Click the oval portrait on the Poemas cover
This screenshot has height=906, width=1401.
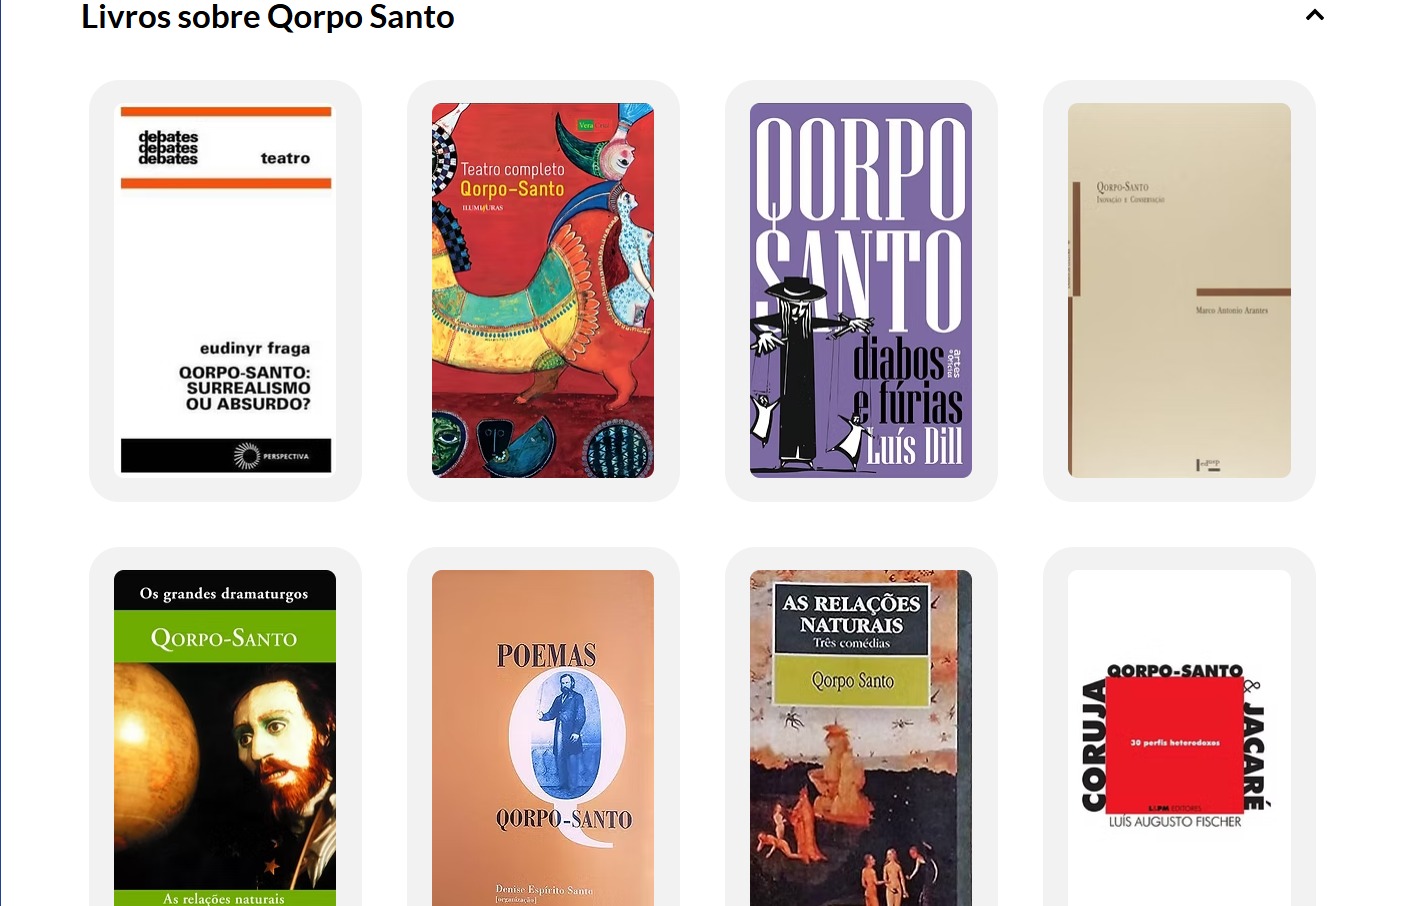tap(567, 737)
